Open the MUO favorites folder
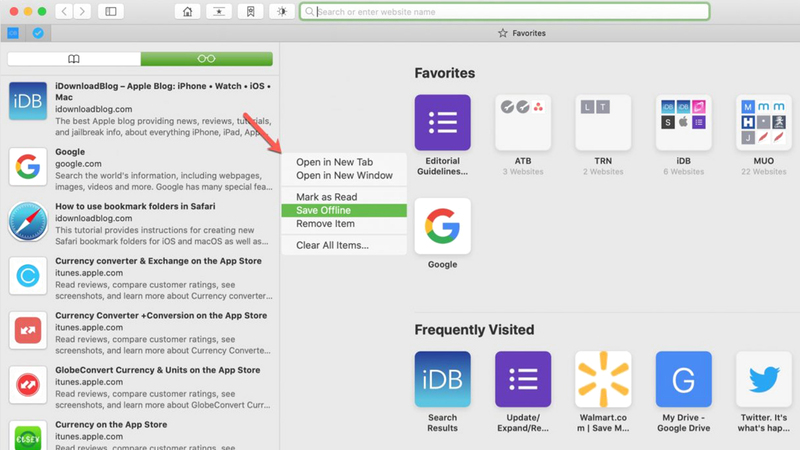Screen dimensions: 800x450 (x=763, y=123)
